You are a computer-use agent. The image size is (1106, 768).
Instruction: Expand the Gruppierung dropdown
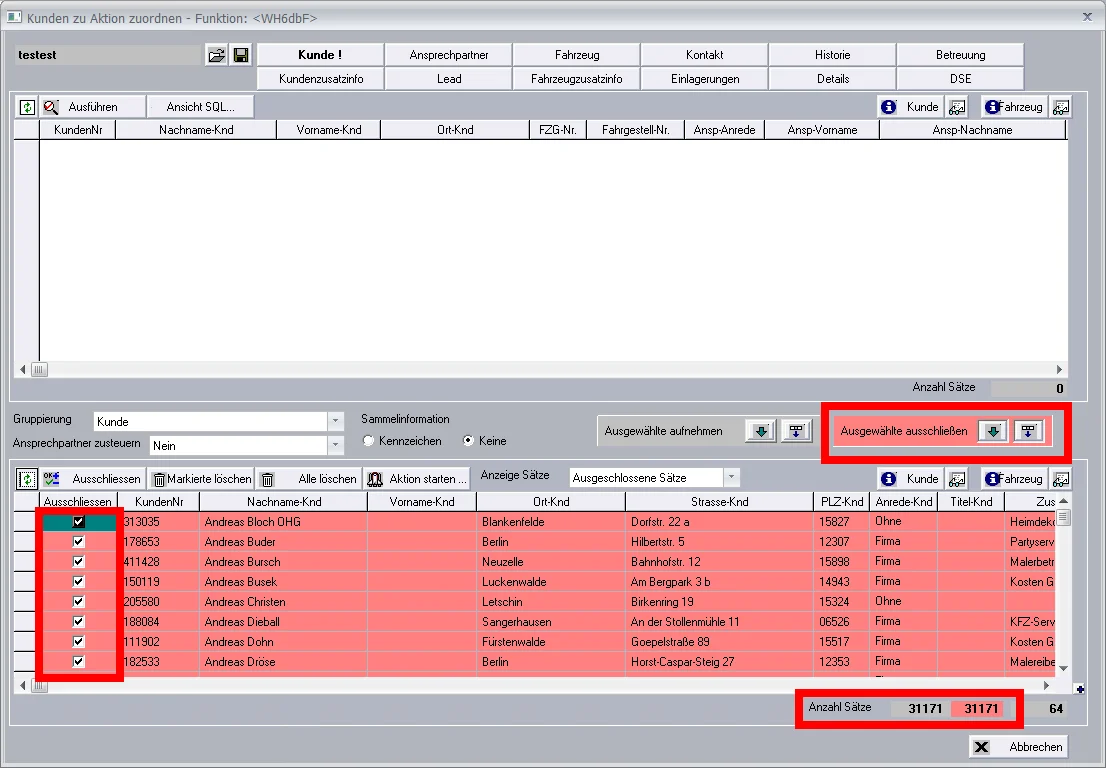pos(336,421)
